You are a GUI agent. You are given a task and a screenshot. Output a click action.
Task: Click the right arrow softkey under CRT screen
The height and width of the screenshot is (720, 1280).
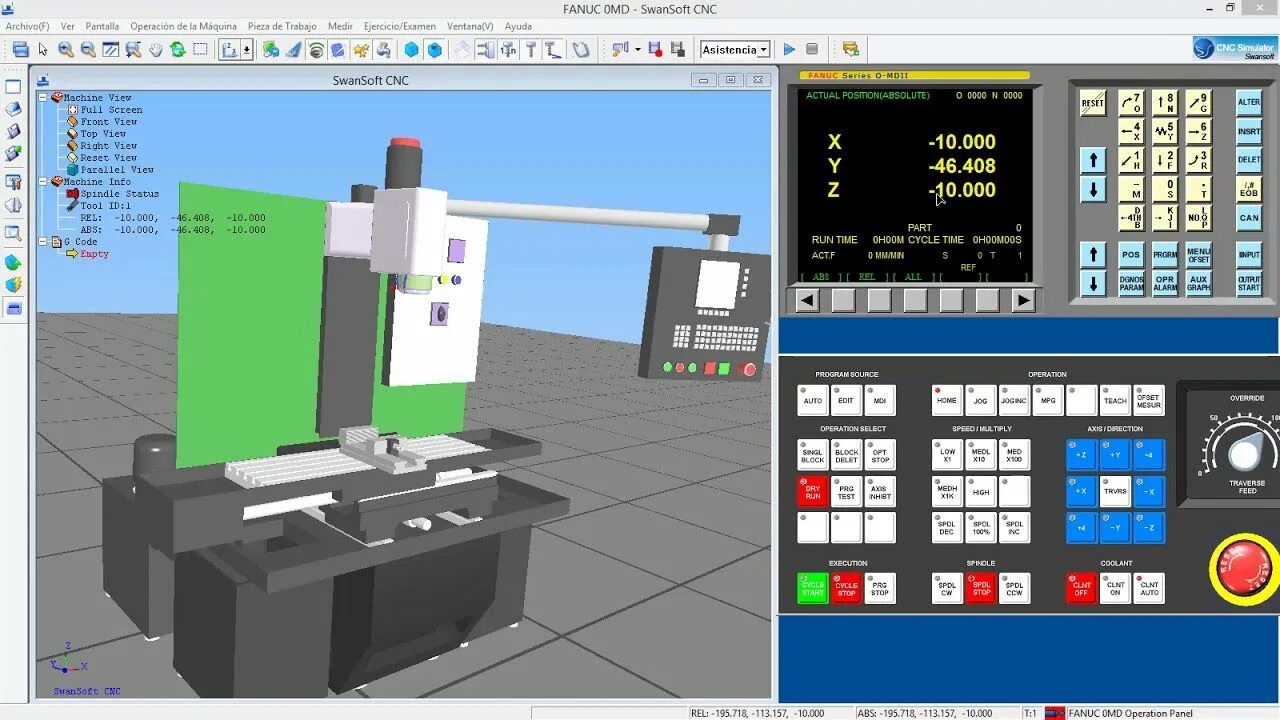pos(1022,300)
